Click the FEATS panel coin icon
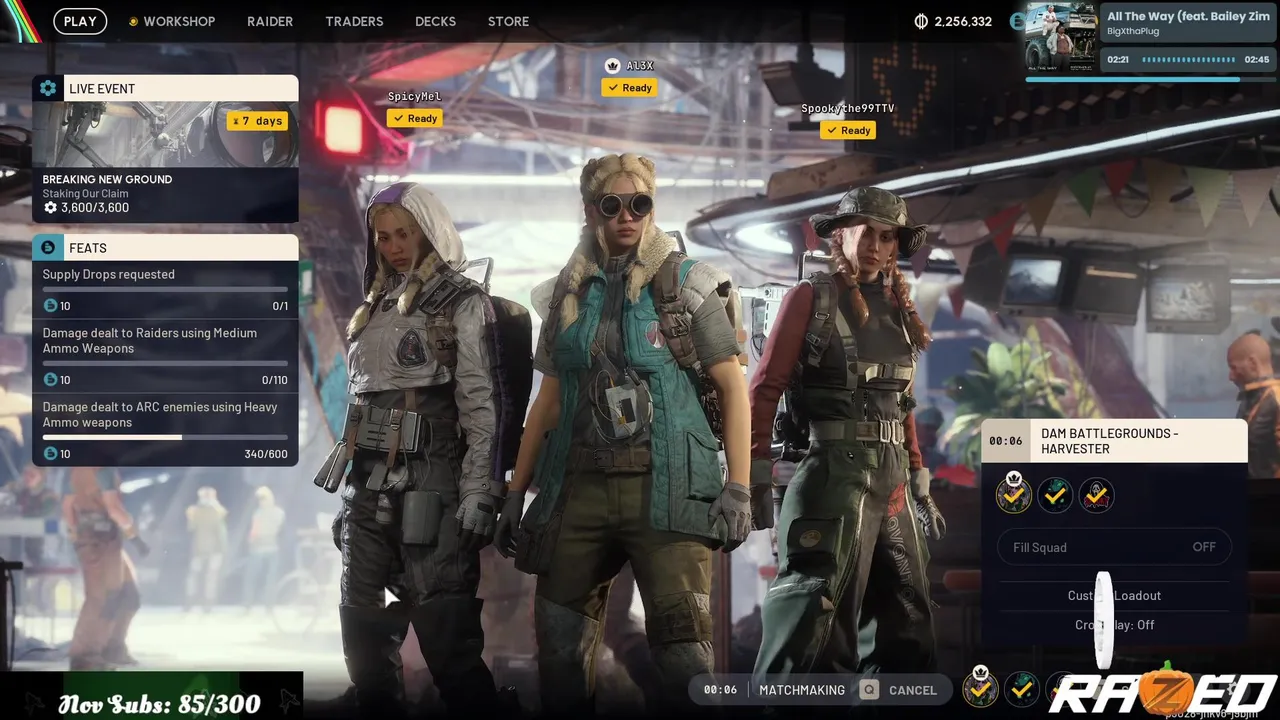The image size is (1280, 720). click(x=48, y=247)
